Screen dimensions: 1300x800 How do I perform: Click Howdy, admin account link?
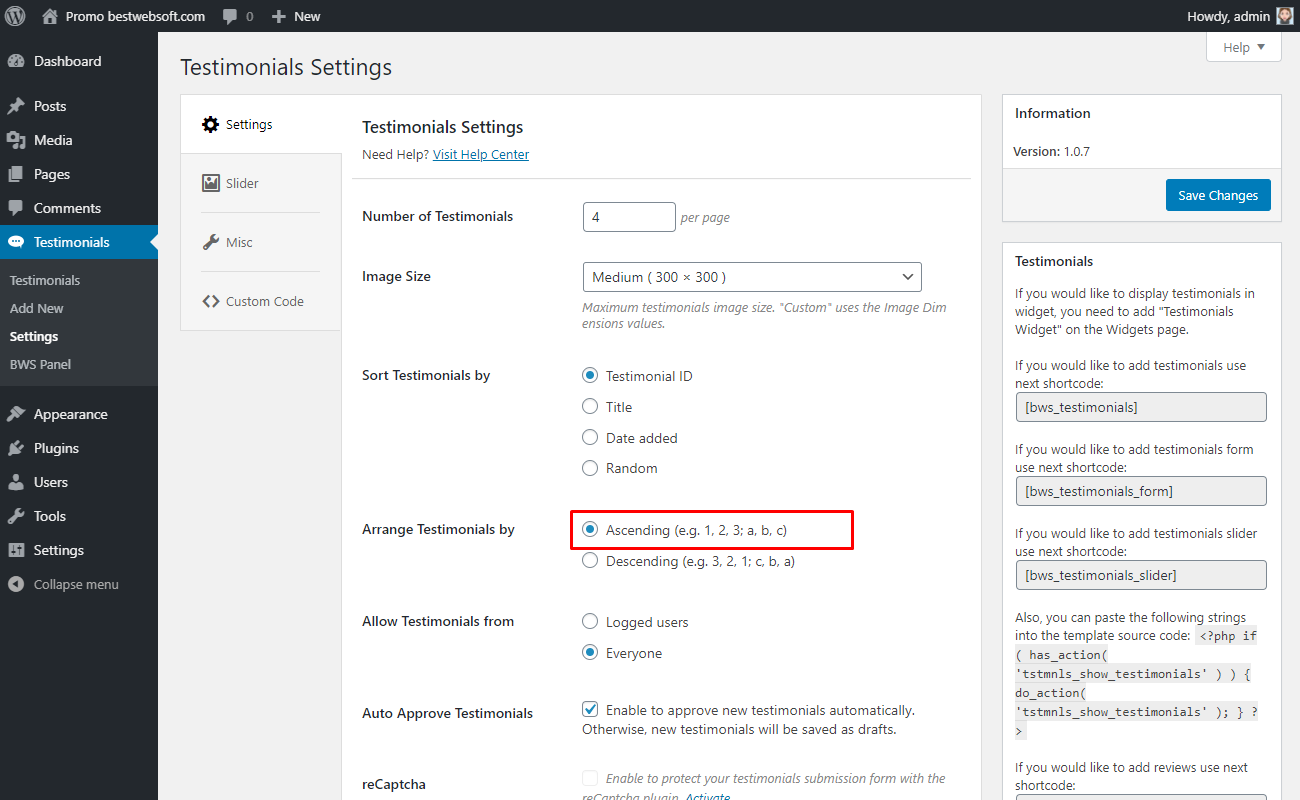[1241, 16]
